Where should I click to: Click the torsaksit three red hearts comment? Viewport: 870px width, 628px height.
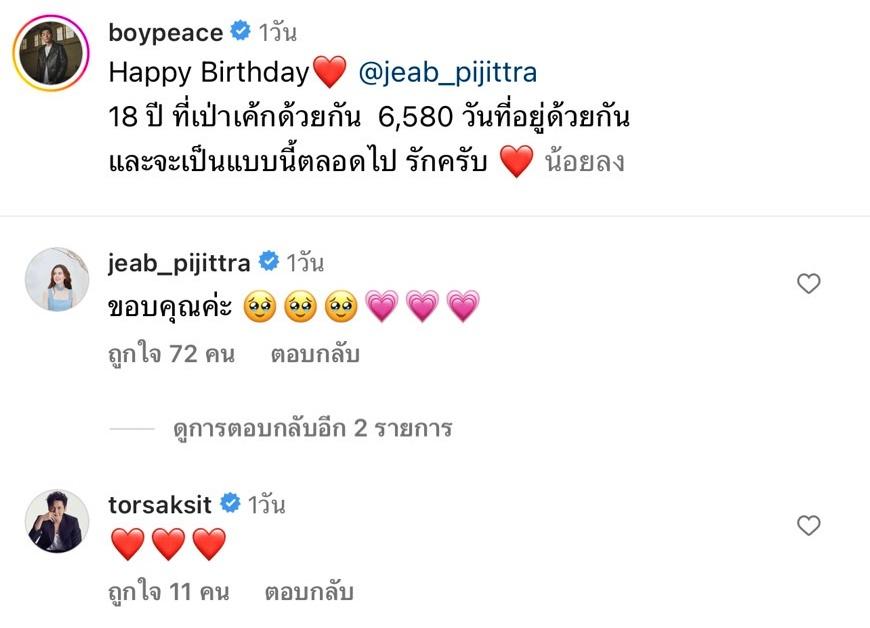pyautogui.click(x=168, y=544)
